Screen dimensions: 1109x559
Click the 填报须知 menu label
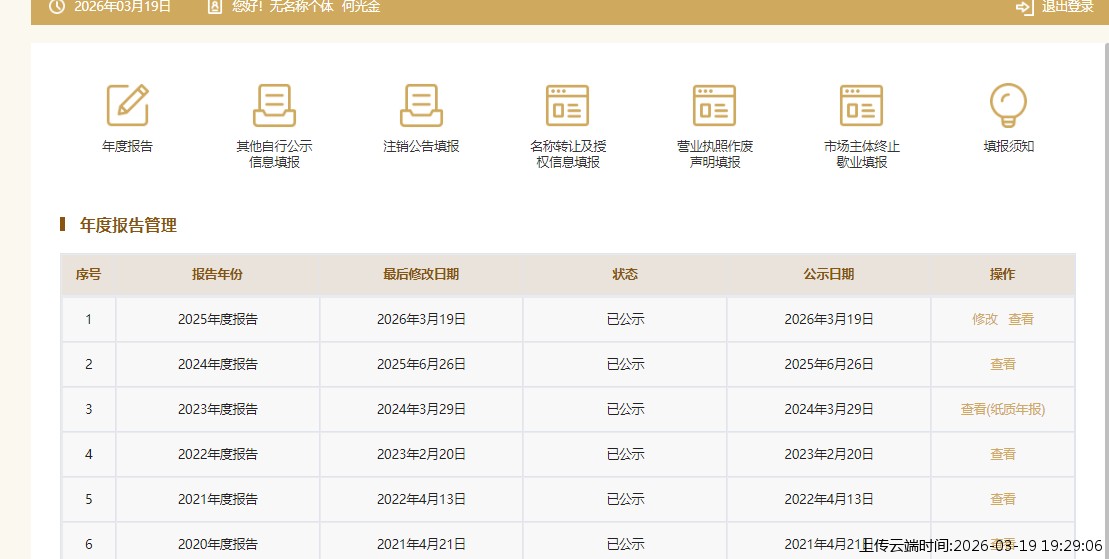(x=1008, y=146)
